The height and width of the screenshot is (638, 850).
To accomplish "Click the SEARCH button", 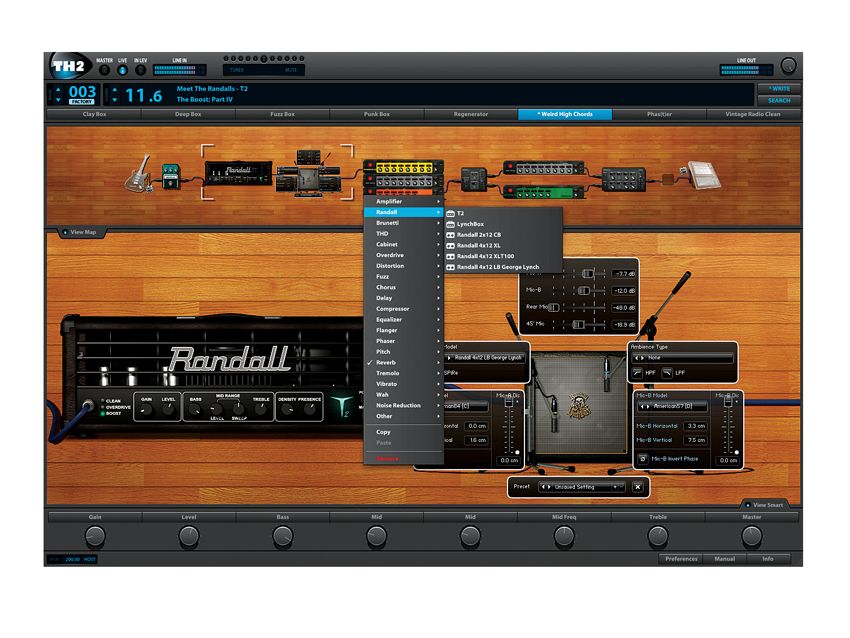I will [778, 100].
